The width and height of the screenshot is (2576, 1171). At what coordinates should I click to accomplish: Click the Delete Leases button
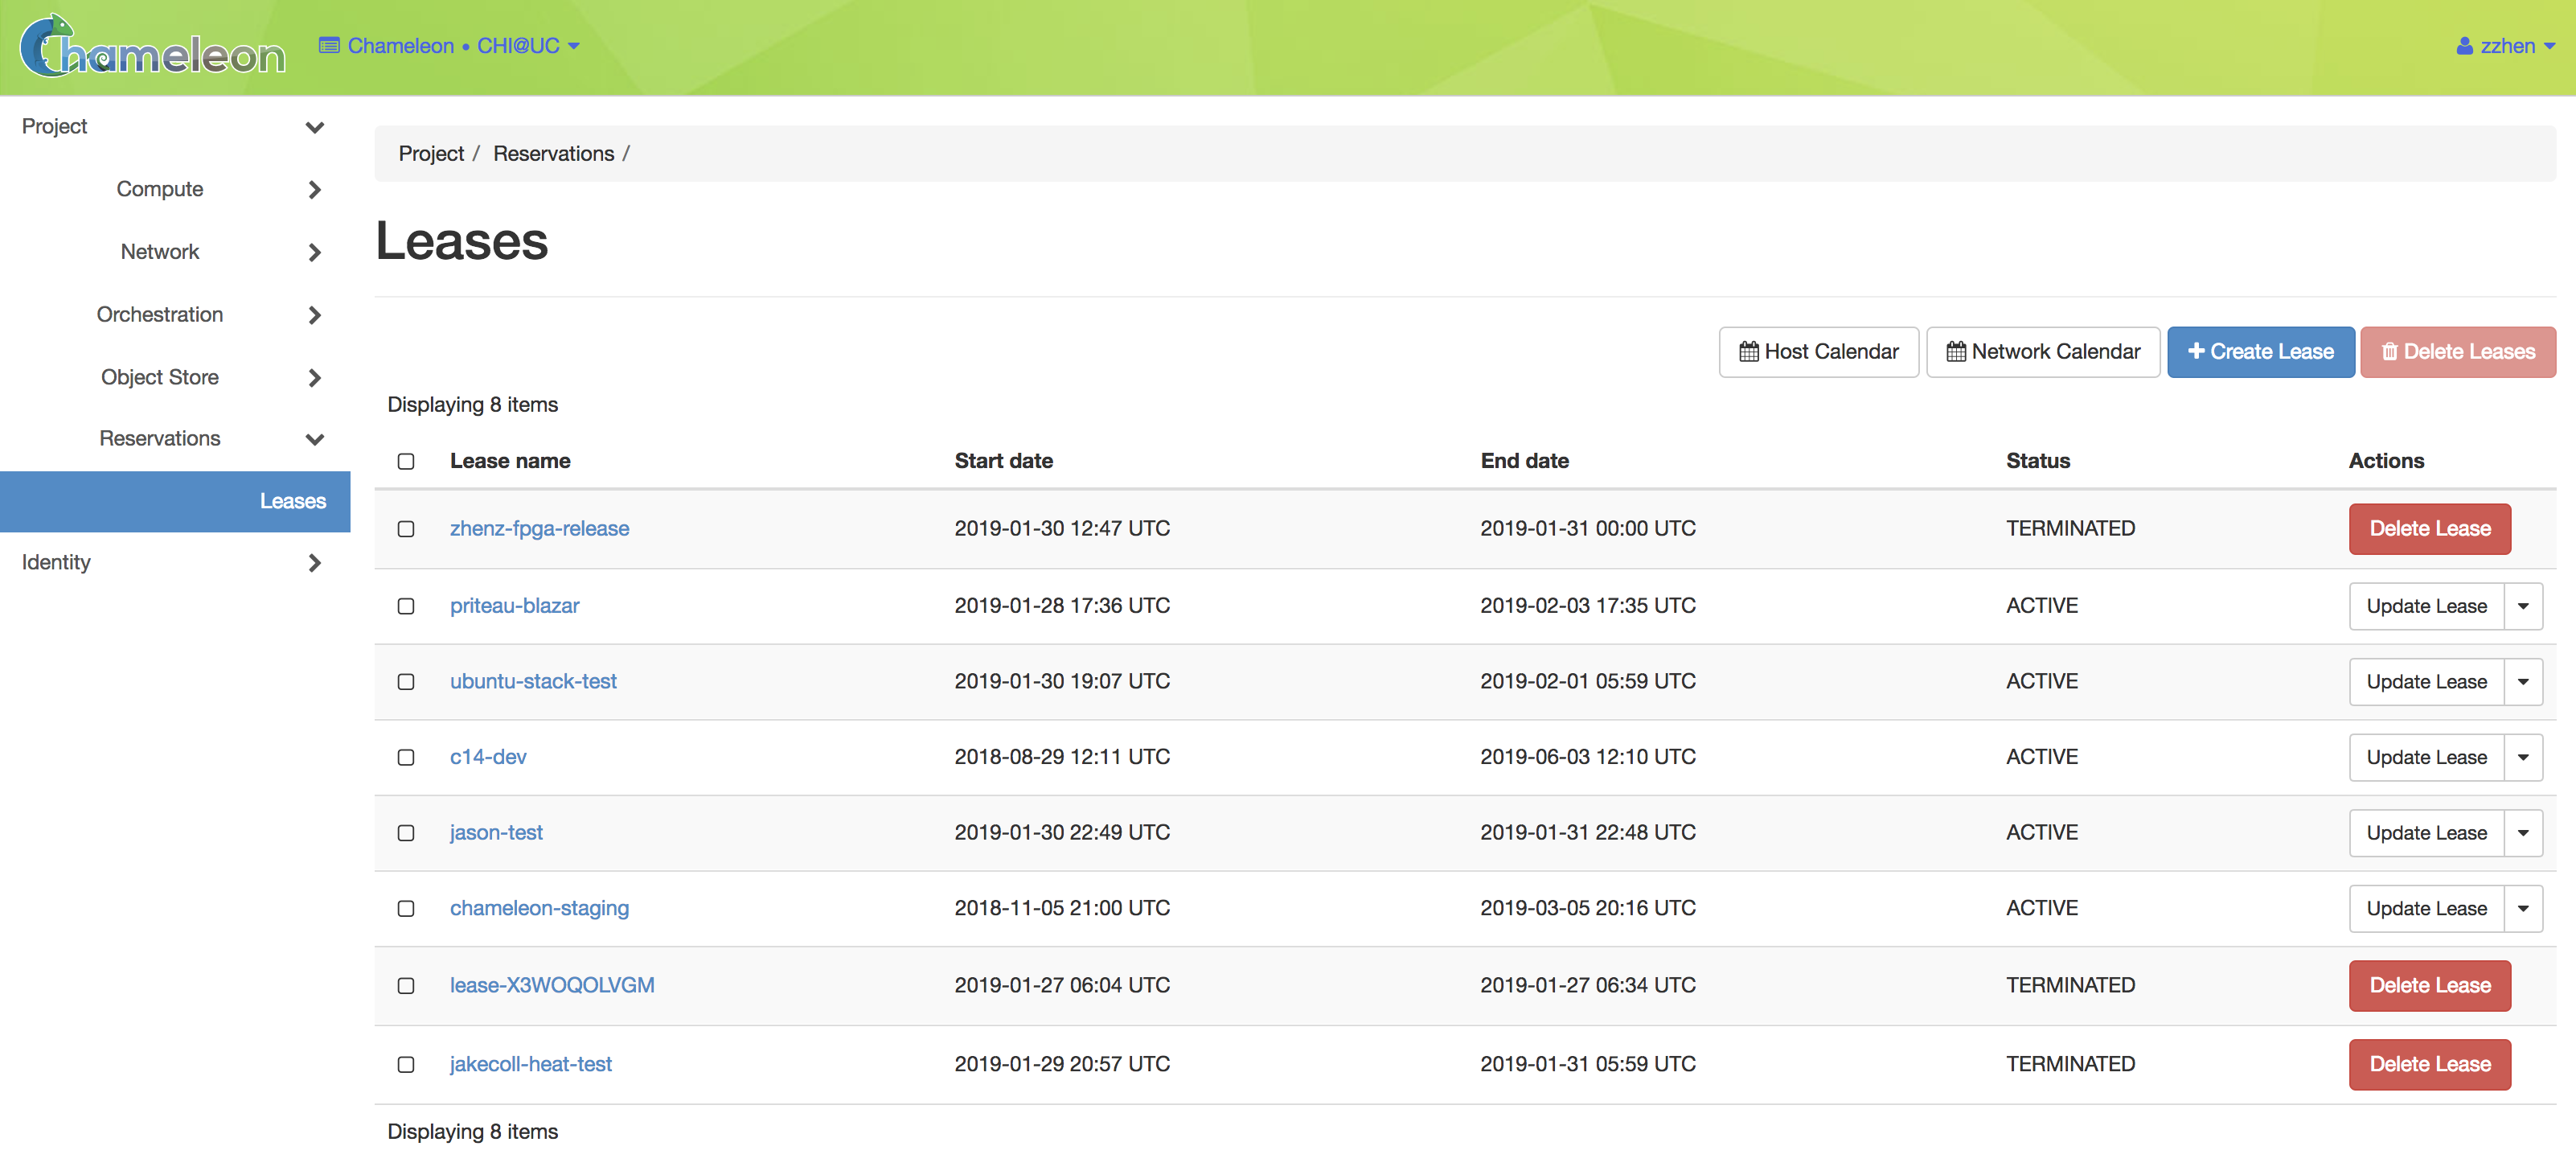pos(2457,352)
